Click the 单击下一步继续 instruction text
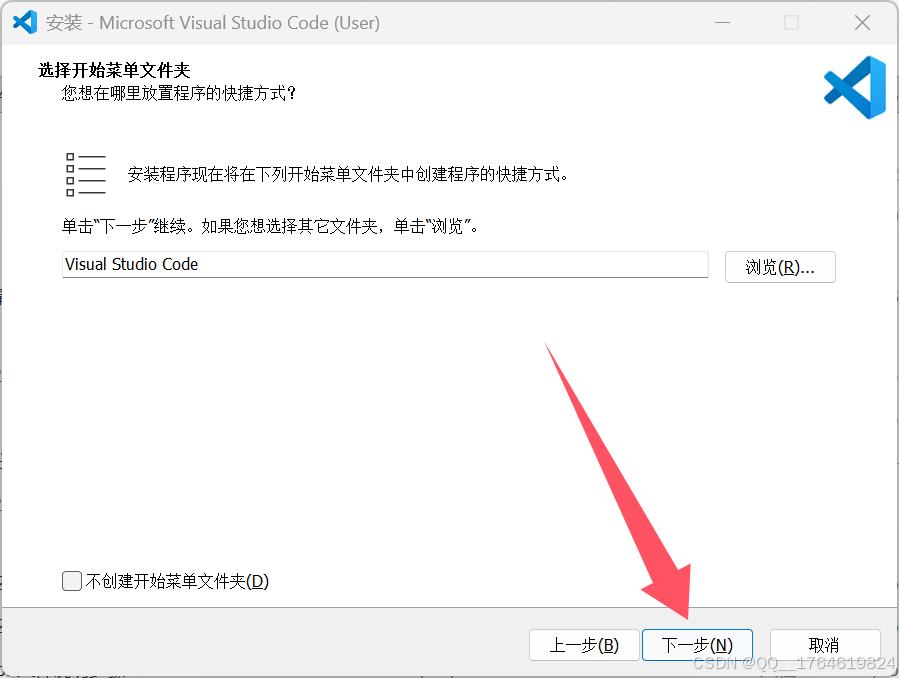899x678 pixels. pyautogui.click(x=270, y=226)
